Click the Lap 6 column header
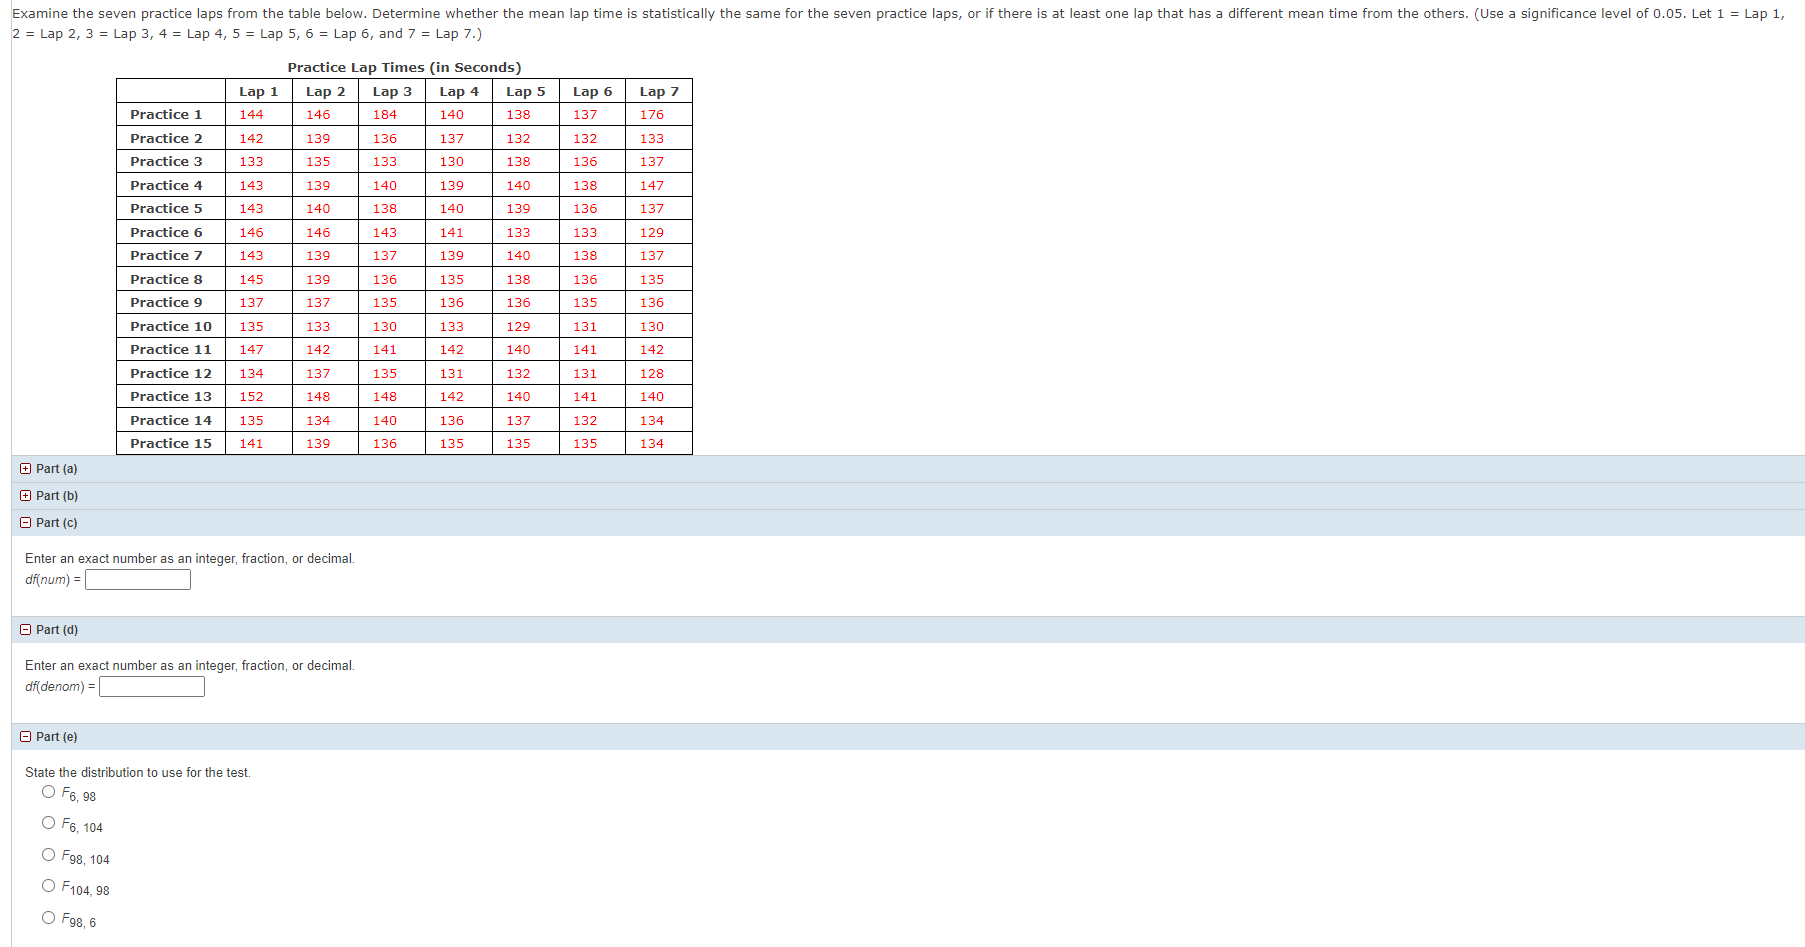The height and width of the screenshot is (947, 1805). coord(592,91)
